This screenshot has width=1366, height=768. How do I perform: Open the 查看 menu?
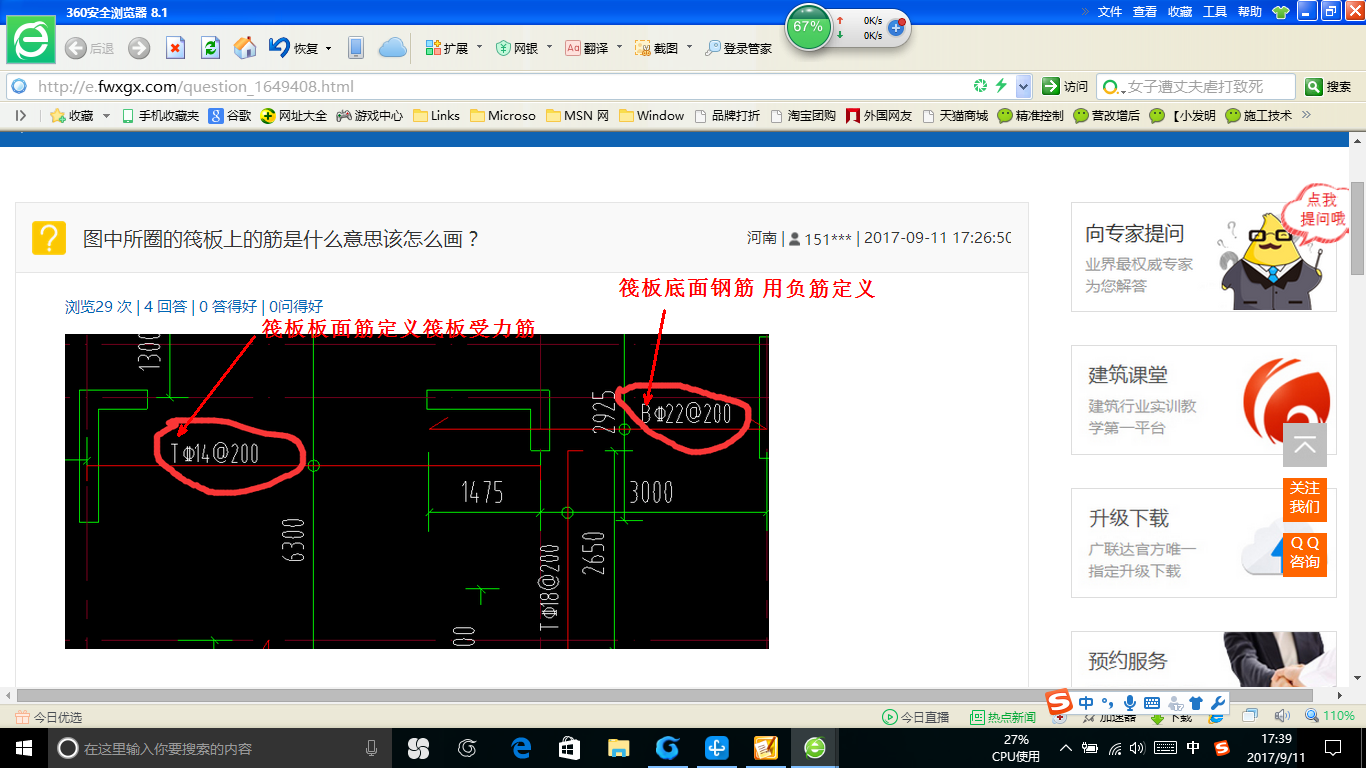click(1145, 12)
